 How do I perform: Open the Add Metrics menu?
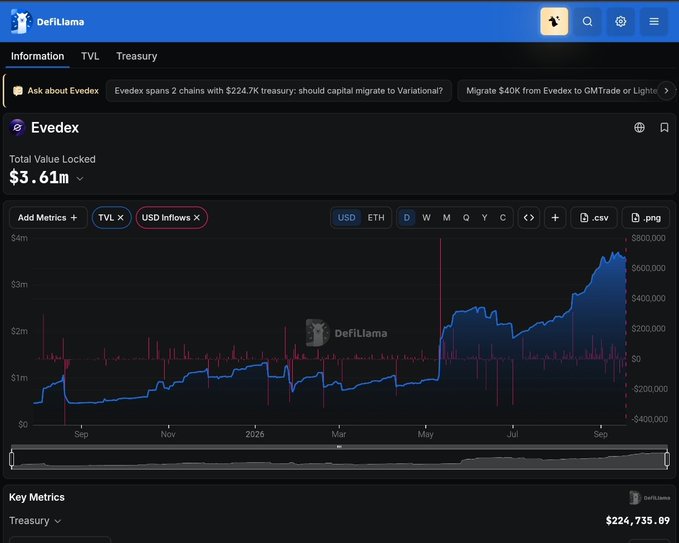coord(48,217)
